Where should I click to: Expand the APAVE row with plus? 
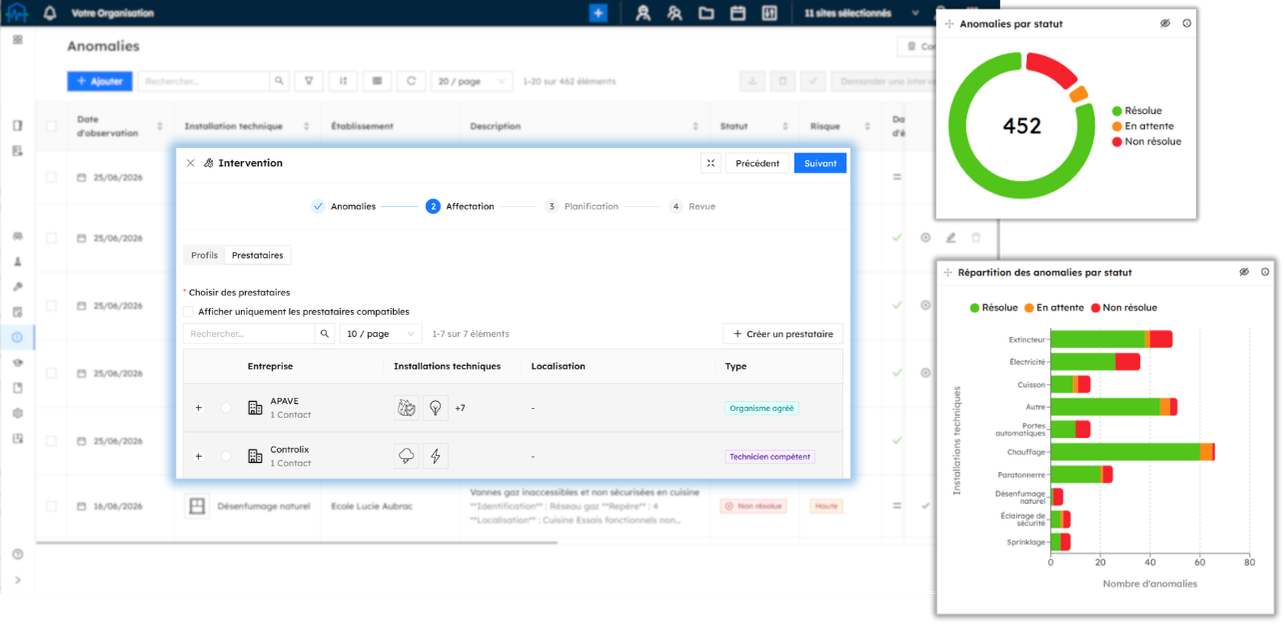pyautogui.click(x=198, y=408)
